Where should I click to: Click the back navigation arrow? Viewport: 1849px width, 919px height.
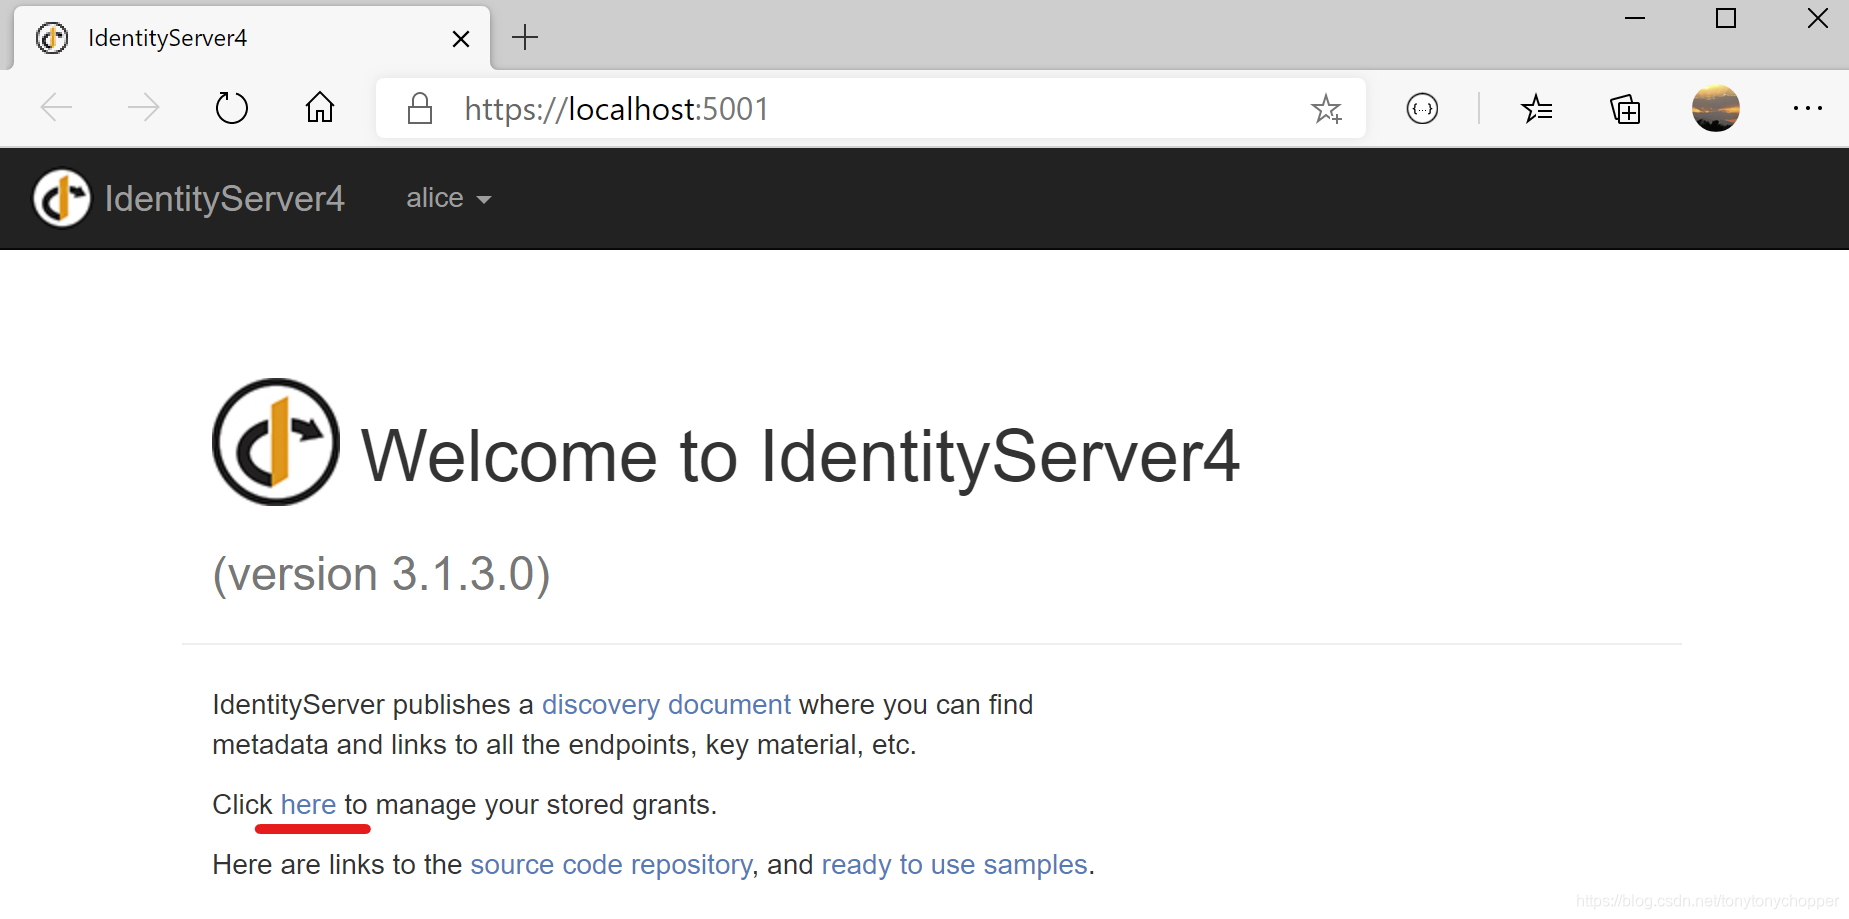click(56, 107)
